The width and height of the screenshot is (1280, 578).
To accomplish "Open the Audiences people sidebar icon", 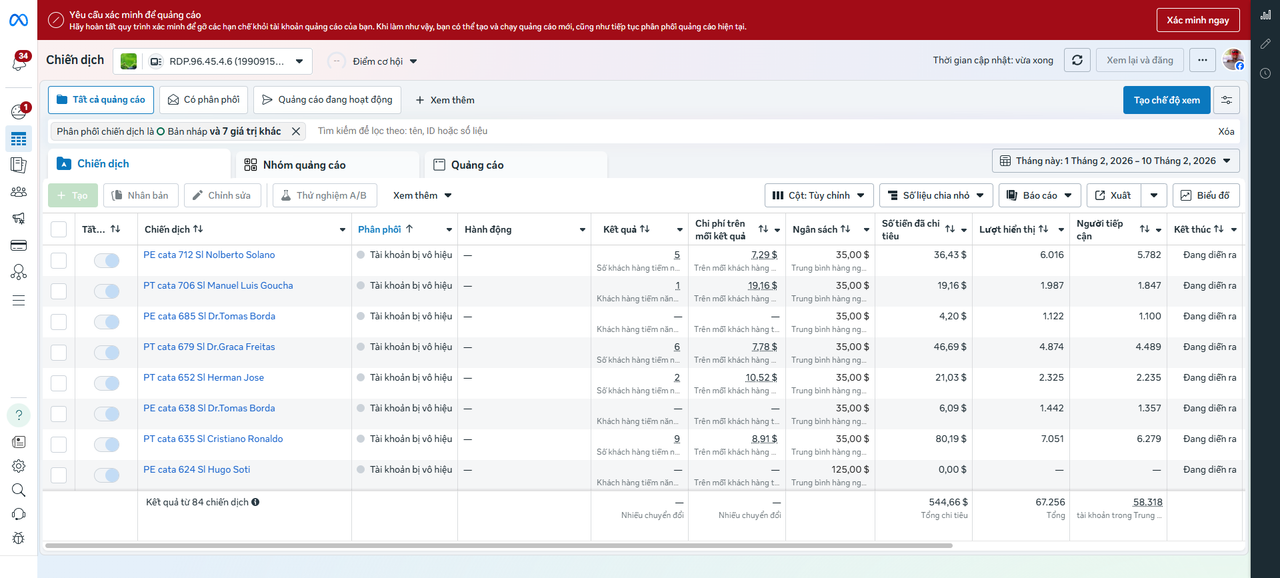I will [18, 192].
